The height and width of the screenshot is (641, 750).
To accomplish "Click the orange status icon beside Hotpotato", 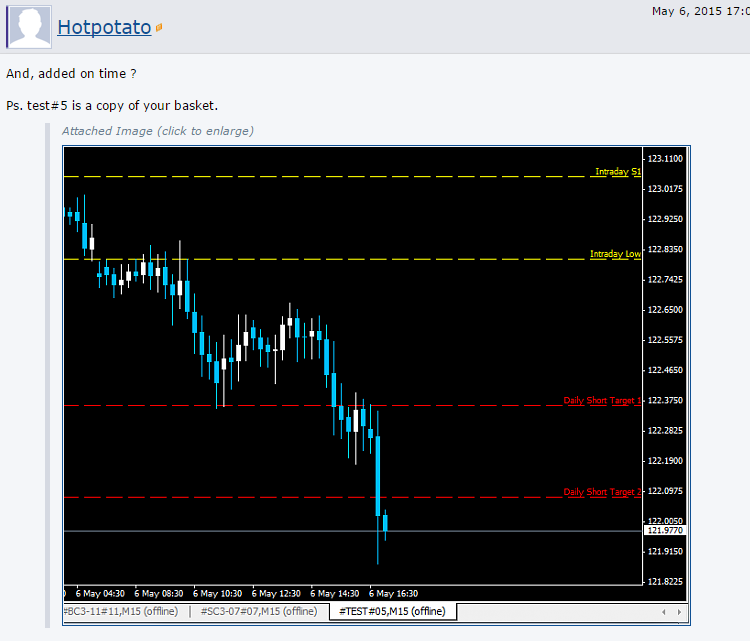I will pos(159,28).
